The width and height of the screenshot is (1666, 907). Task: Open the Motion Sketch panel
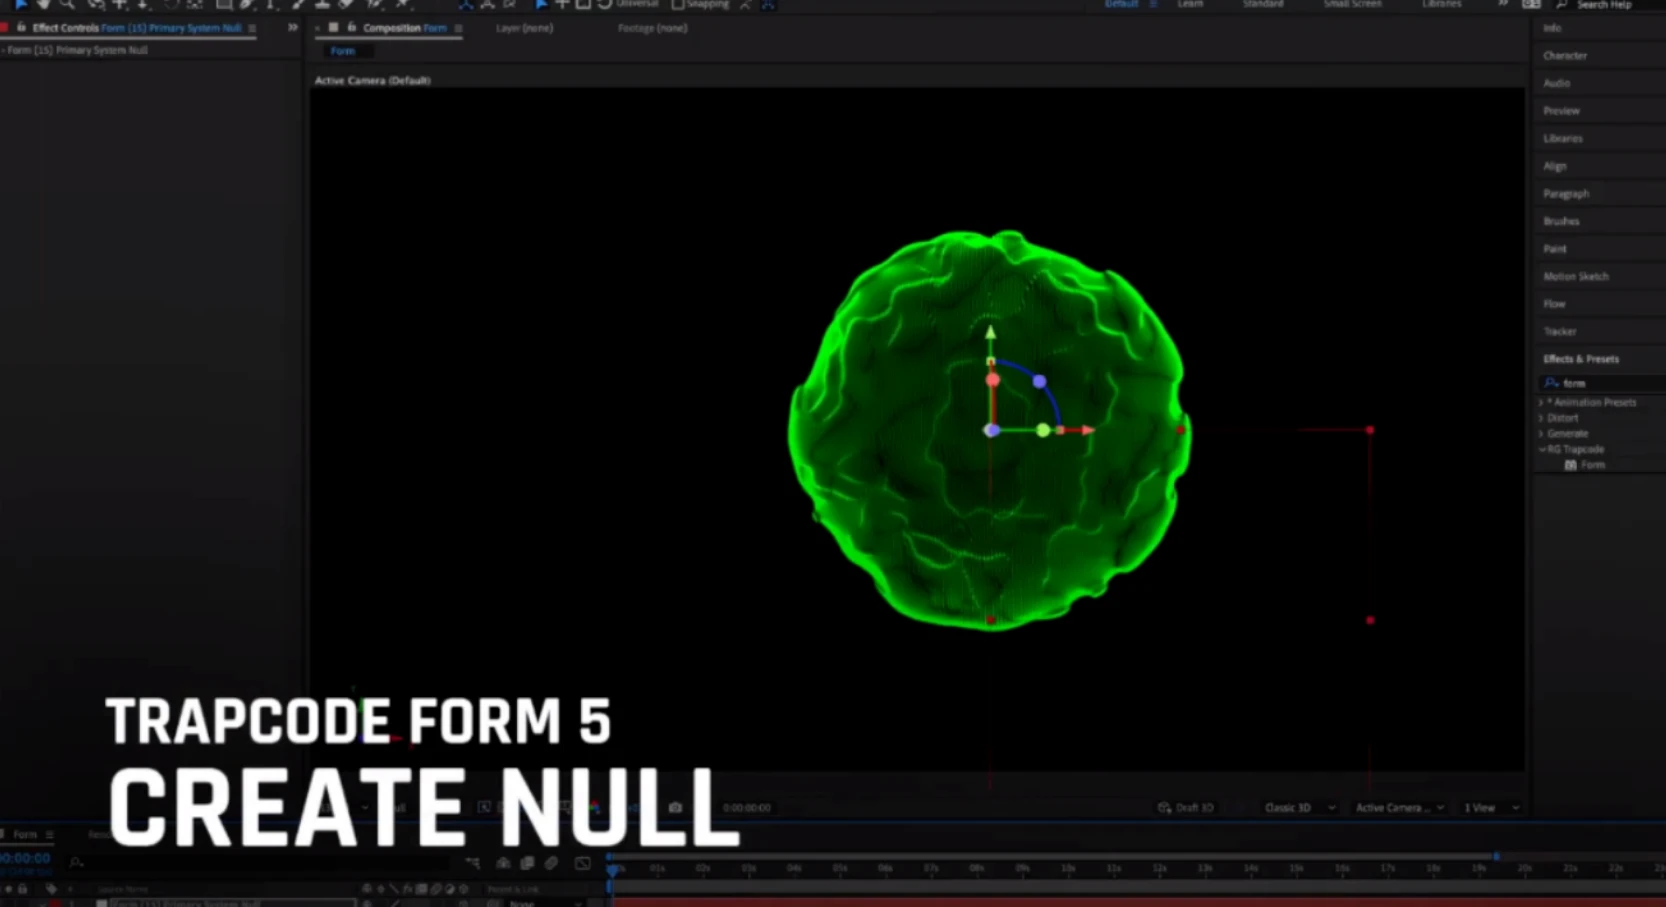click(x=1575, y=276)
